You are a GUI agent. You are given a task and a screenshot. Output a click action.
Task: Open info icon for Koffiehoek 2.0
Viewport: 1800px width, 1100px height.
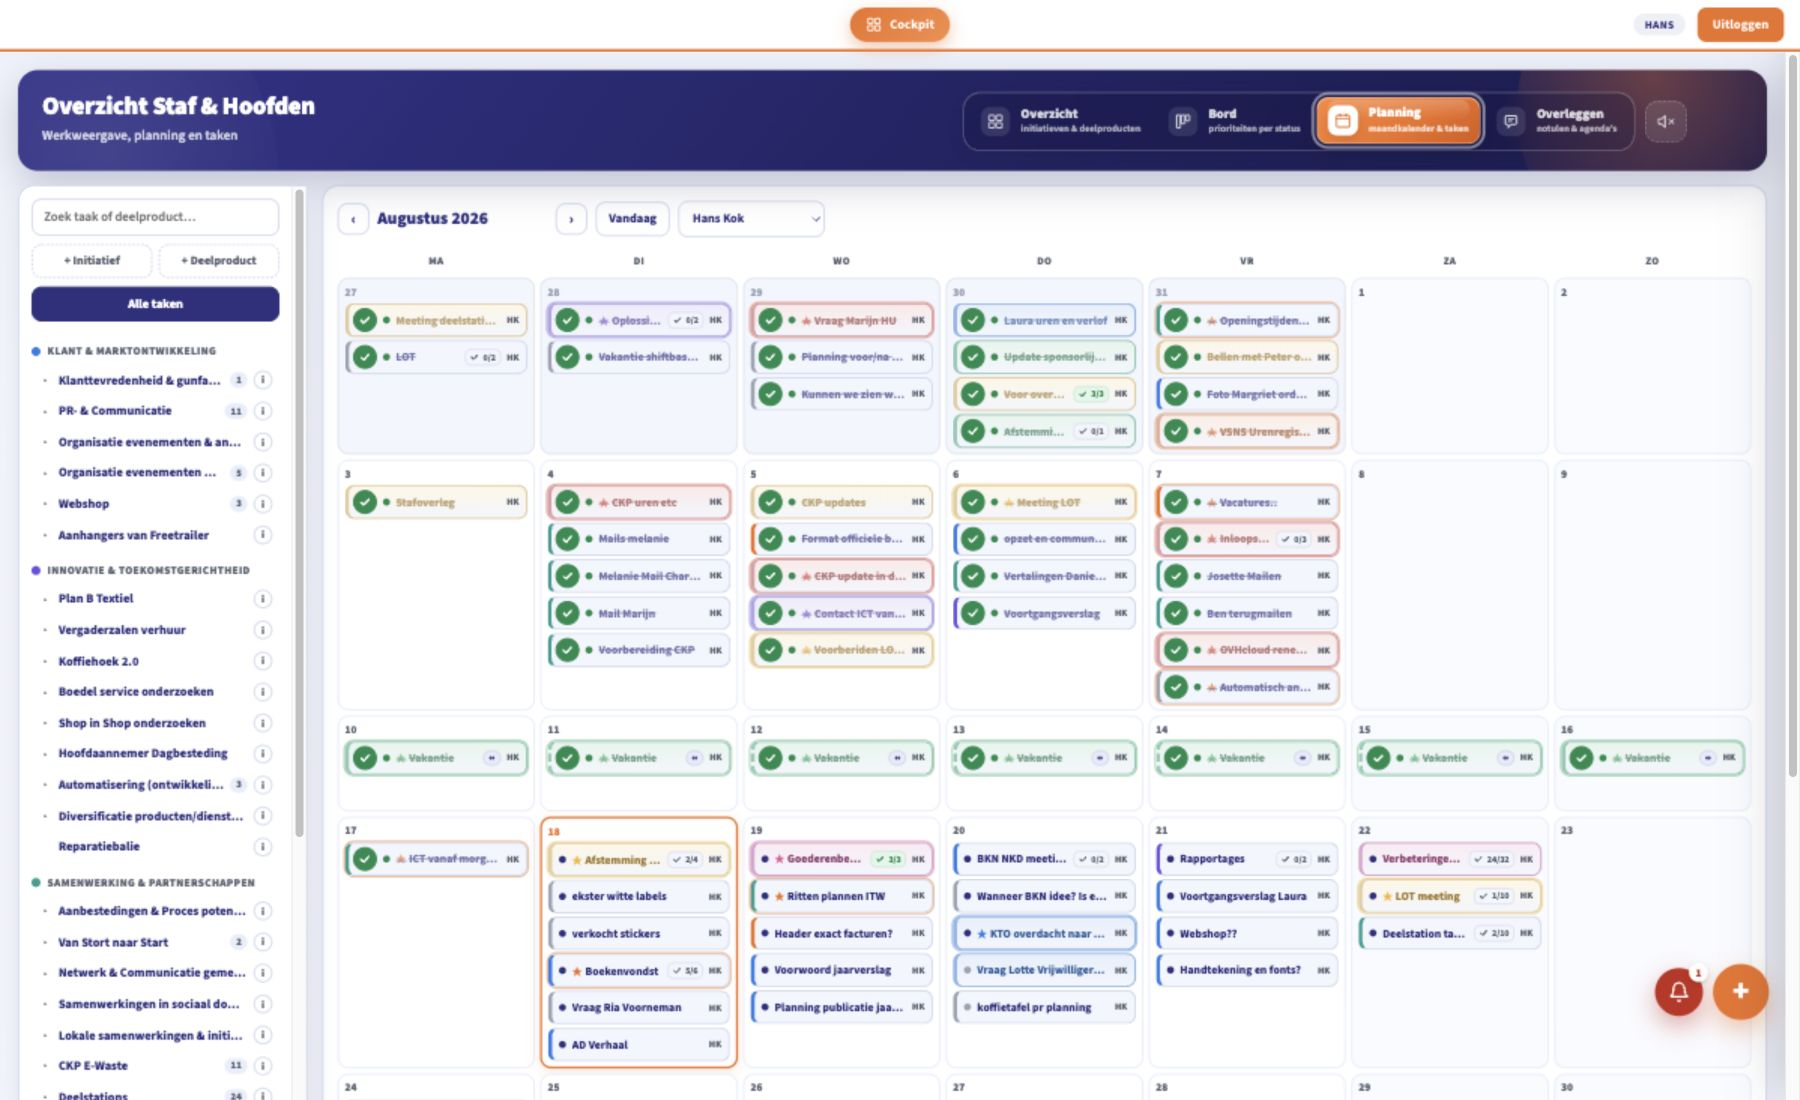(x=263, y=661)
